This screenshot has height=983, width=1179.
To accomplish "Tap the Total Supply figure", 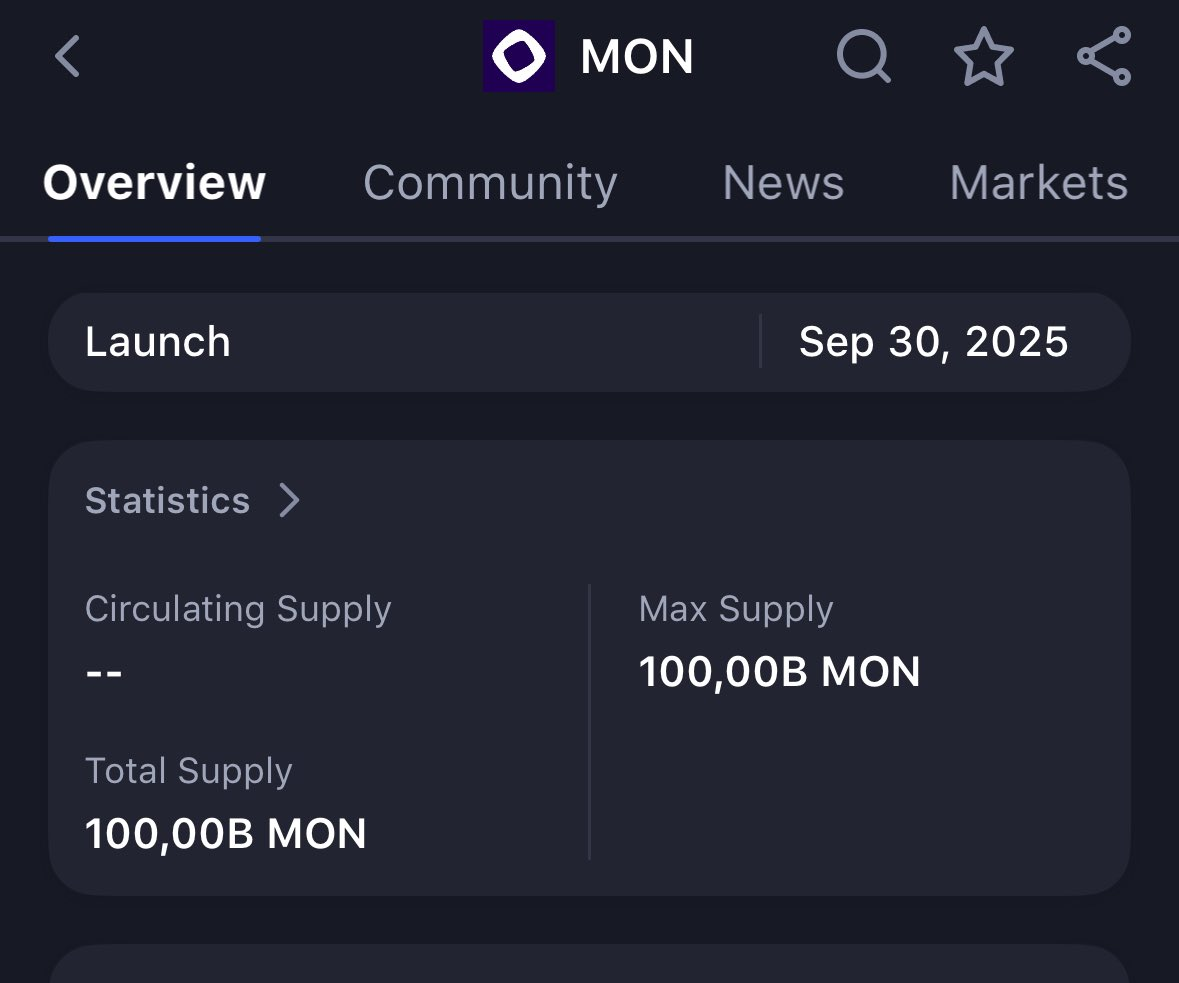I will (225, 833).
